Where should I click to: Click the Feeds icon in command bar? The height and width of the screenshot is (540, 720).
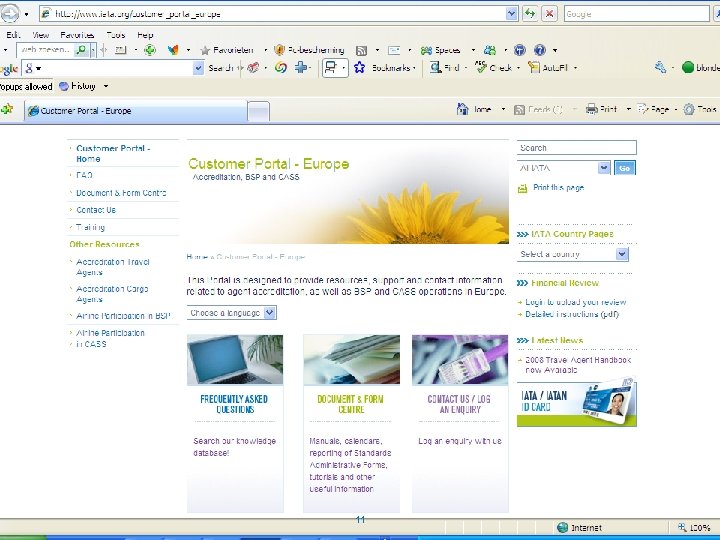(x=519, y=110)
